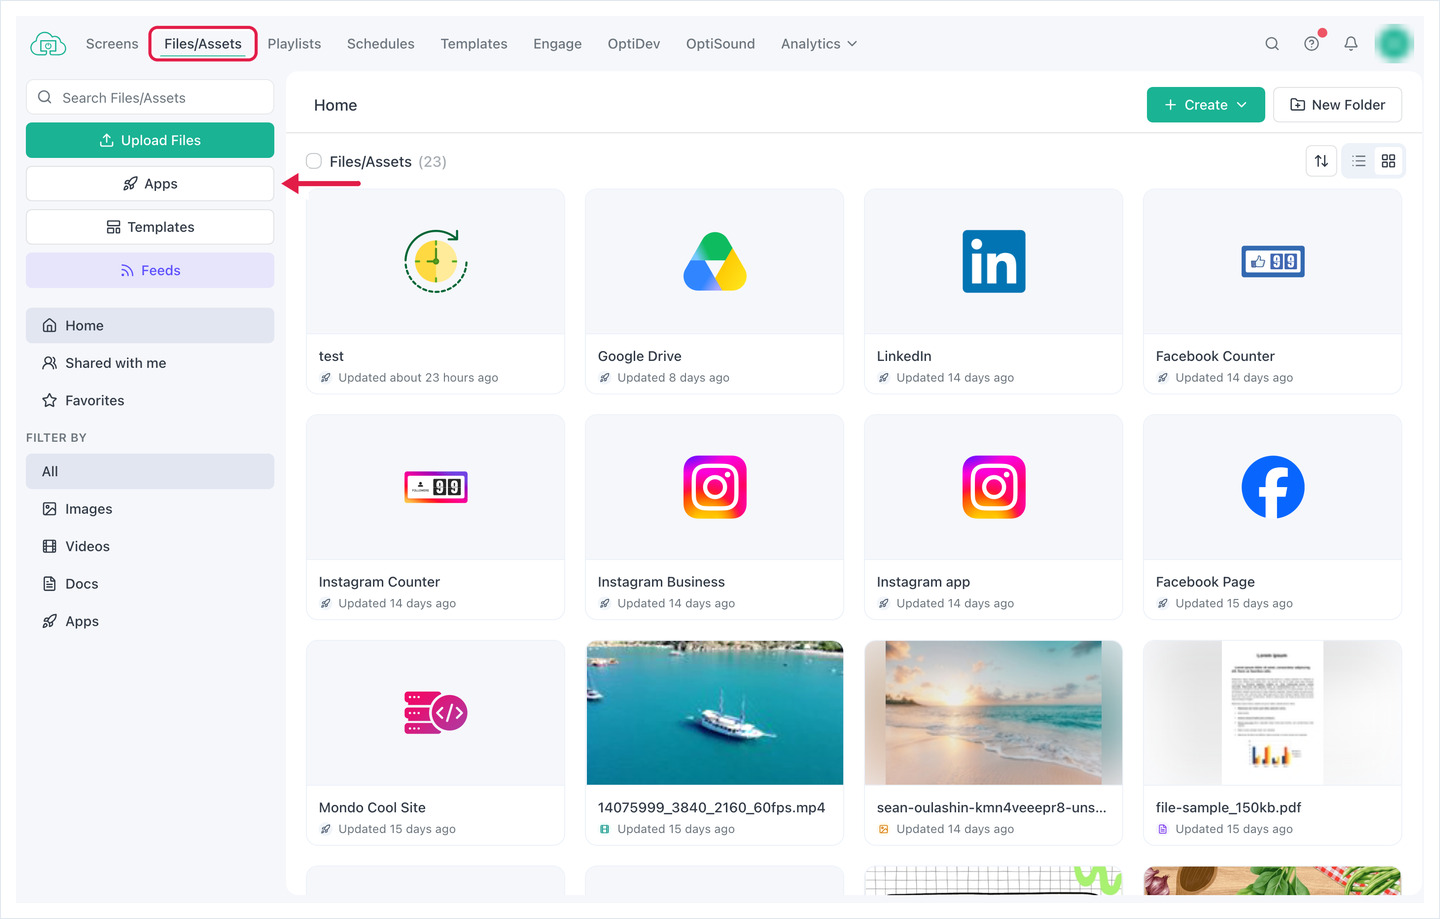Open the Create dropdown button
The height and width of the screenshot is (919, 1440).
(x=1206, y=105)
